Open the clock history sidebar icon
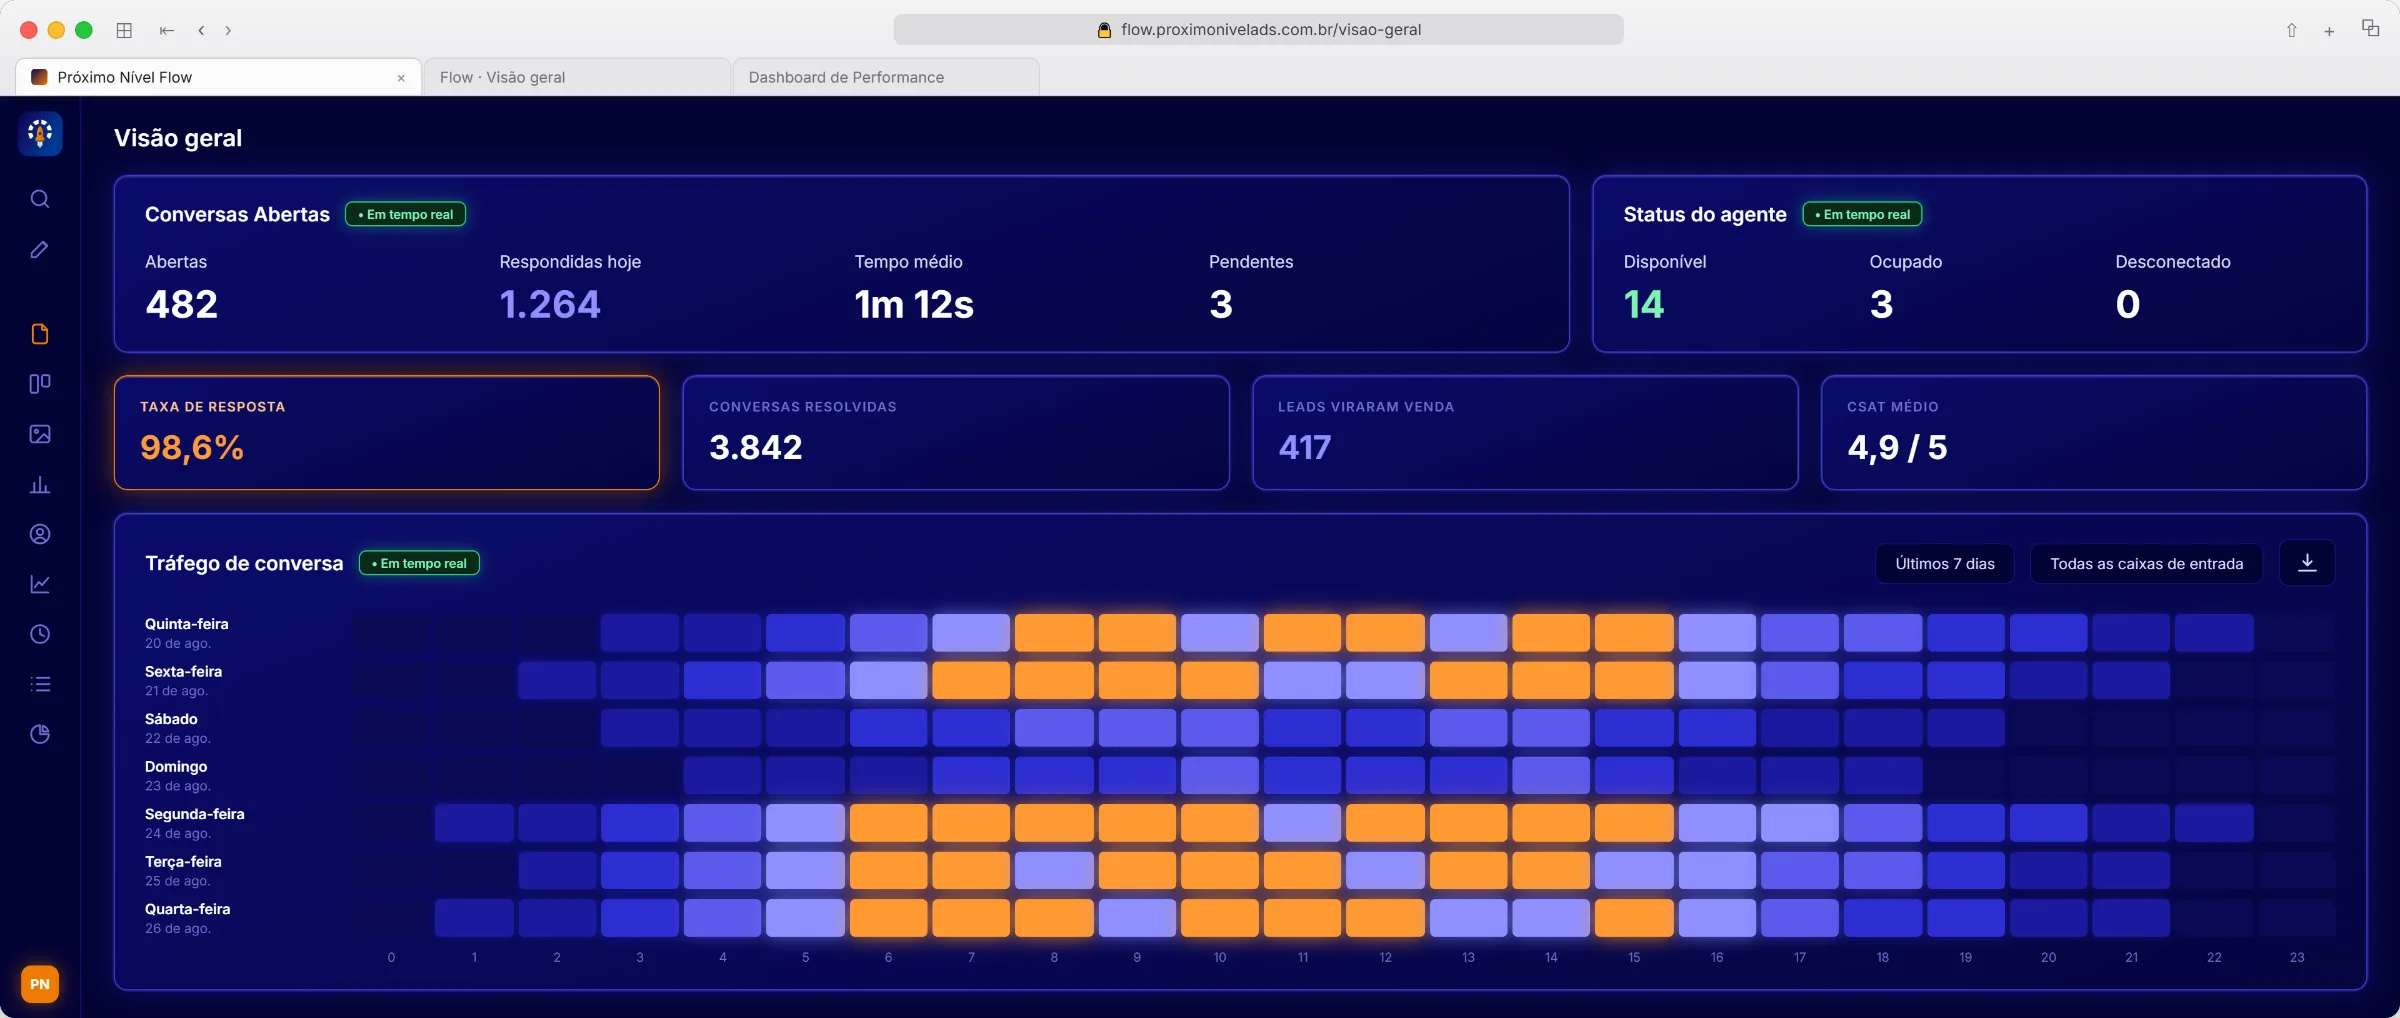This screenshot has width=2400, height=1018. [40, 634]
